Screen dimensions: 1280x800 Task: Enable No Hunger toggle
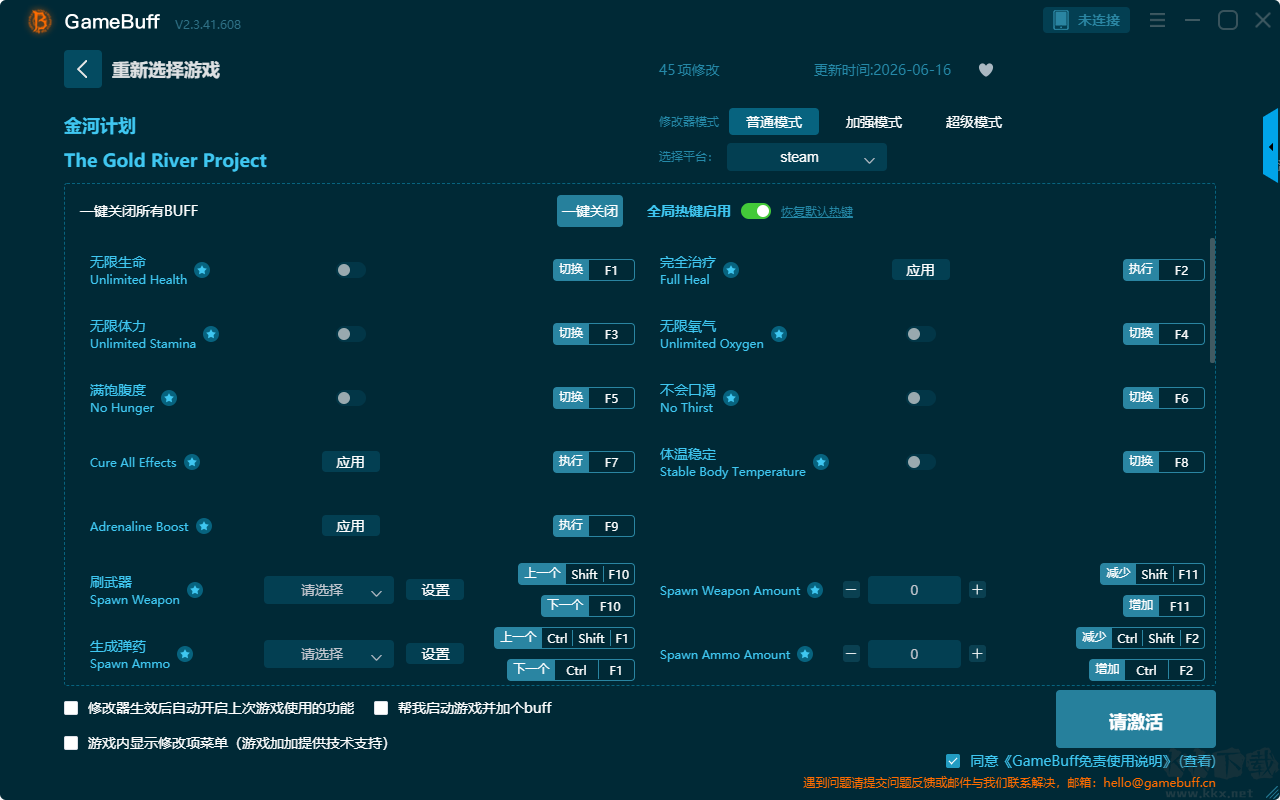point(351,398)
